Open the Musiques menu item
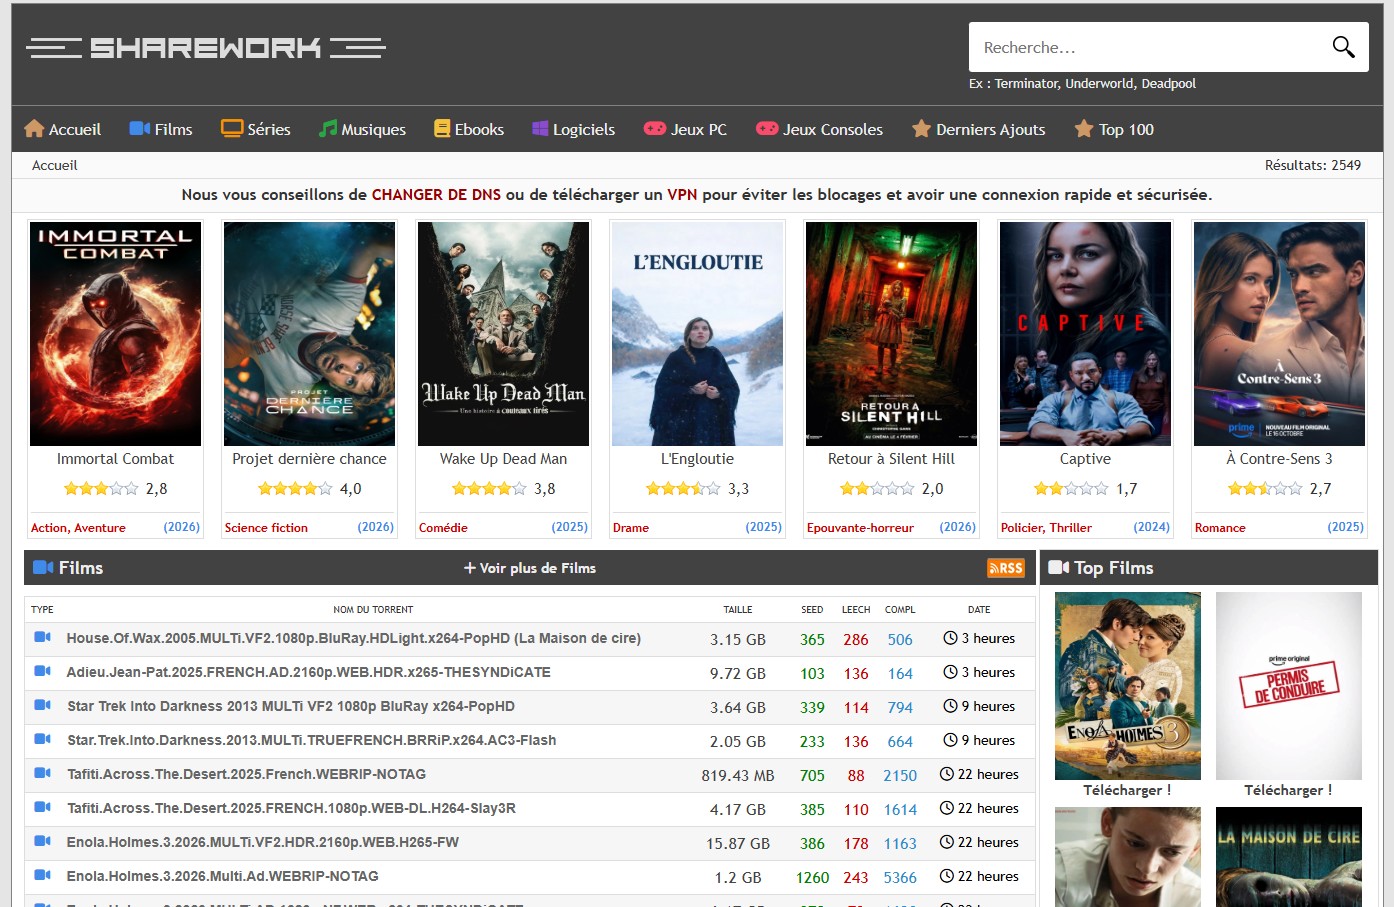 coord(362,129)
